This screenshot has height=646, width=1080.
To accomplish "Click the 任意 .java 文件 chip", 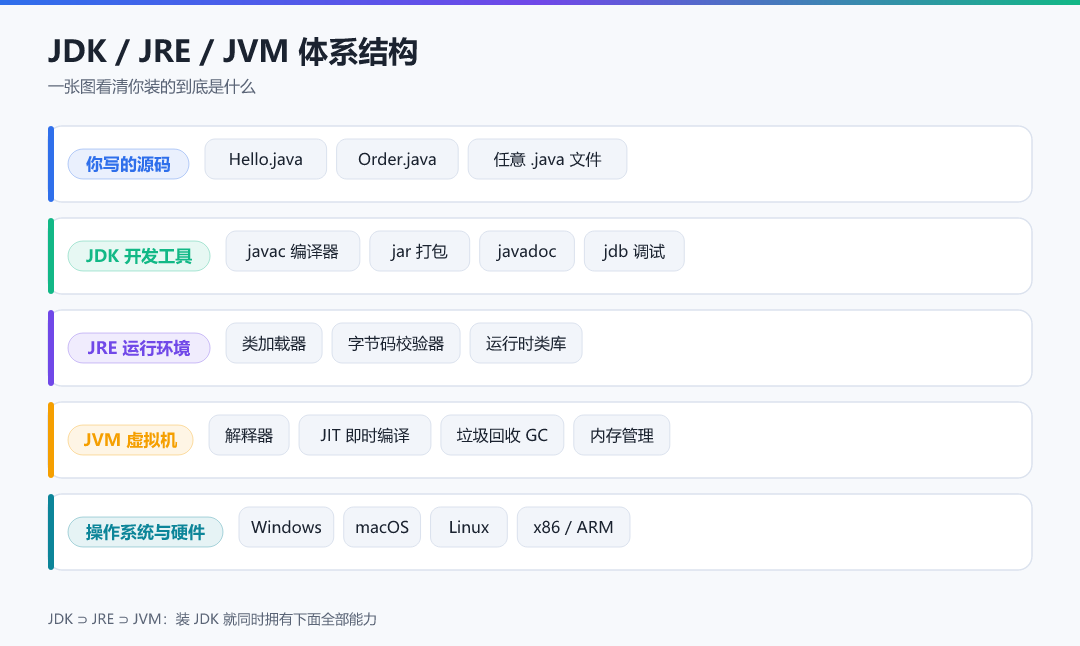I will (548, 159).
